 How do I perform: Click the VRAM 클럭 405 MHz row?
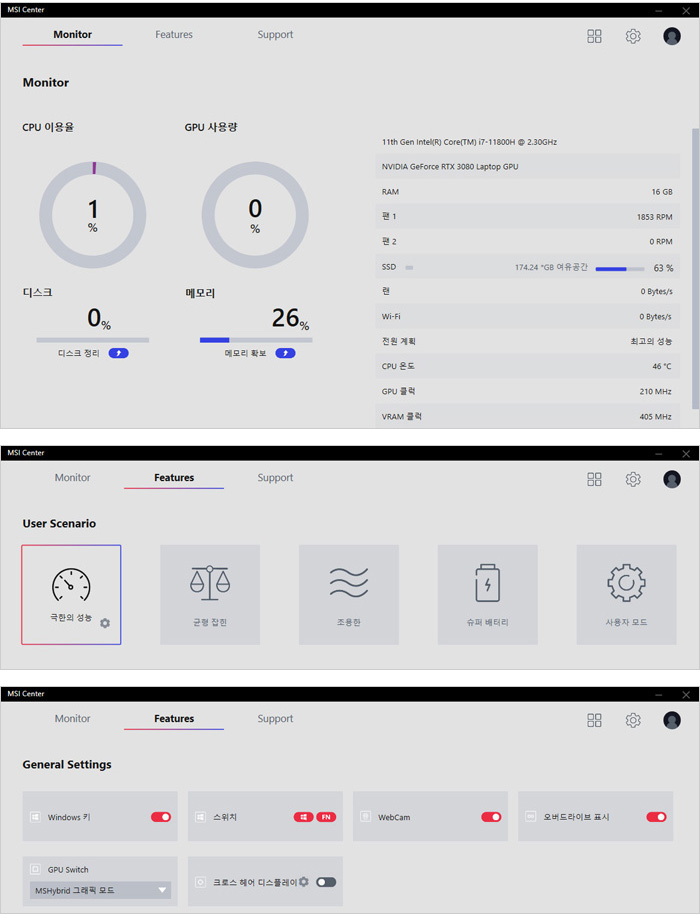click(527, 416)
